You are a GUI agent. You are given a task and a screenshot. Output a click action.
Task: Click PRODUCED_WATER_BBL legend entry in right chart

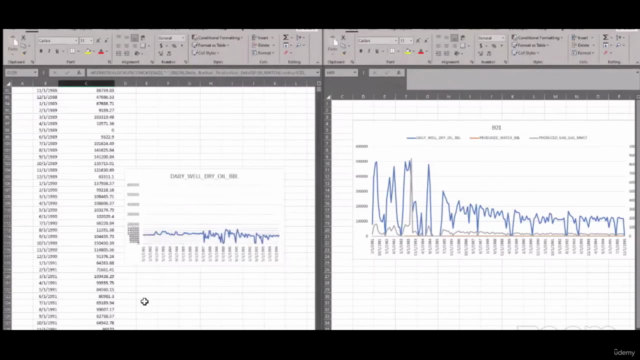point(495,138)
